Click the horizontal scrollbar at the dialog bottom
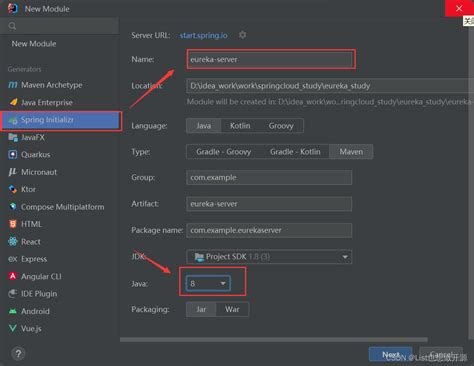 (x=274, y=339)
